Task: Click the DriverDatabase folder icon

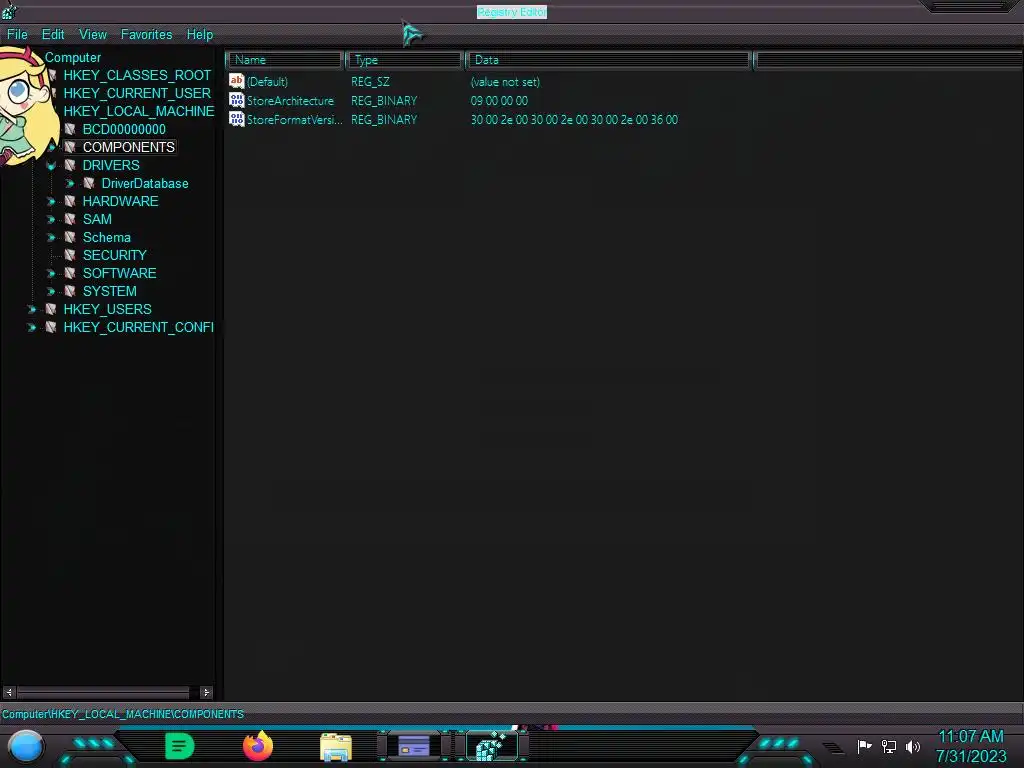Action: pyautogui.click(x=89, y=184)
